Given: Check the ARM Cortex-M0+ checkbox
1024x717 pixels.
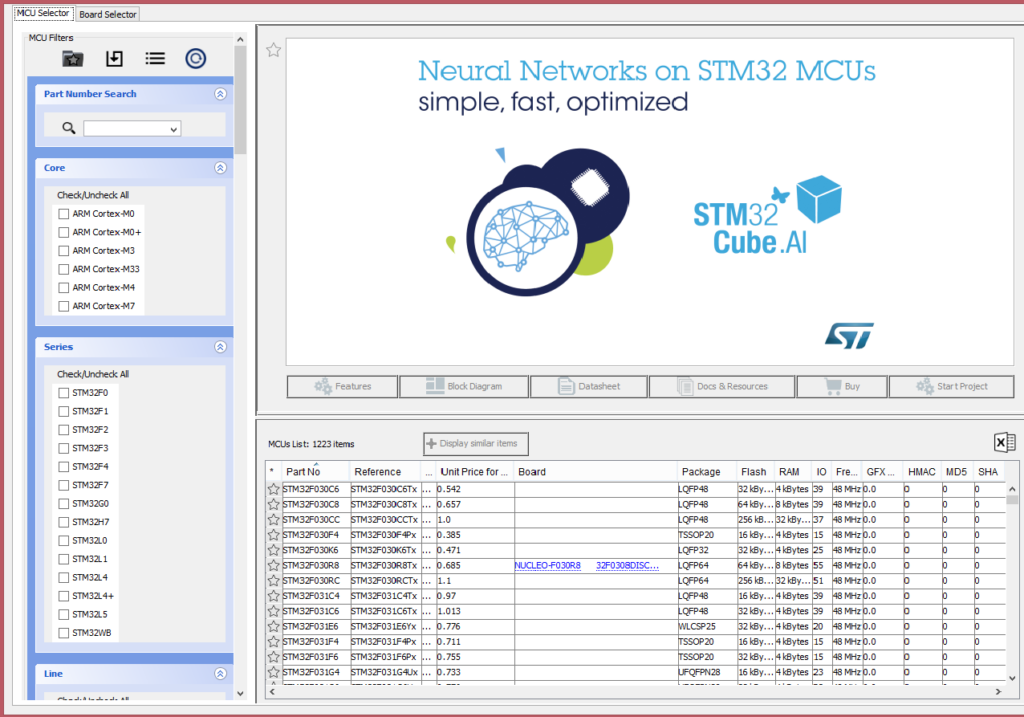Looking at the screenshot, I should click(x=63, y=232).
